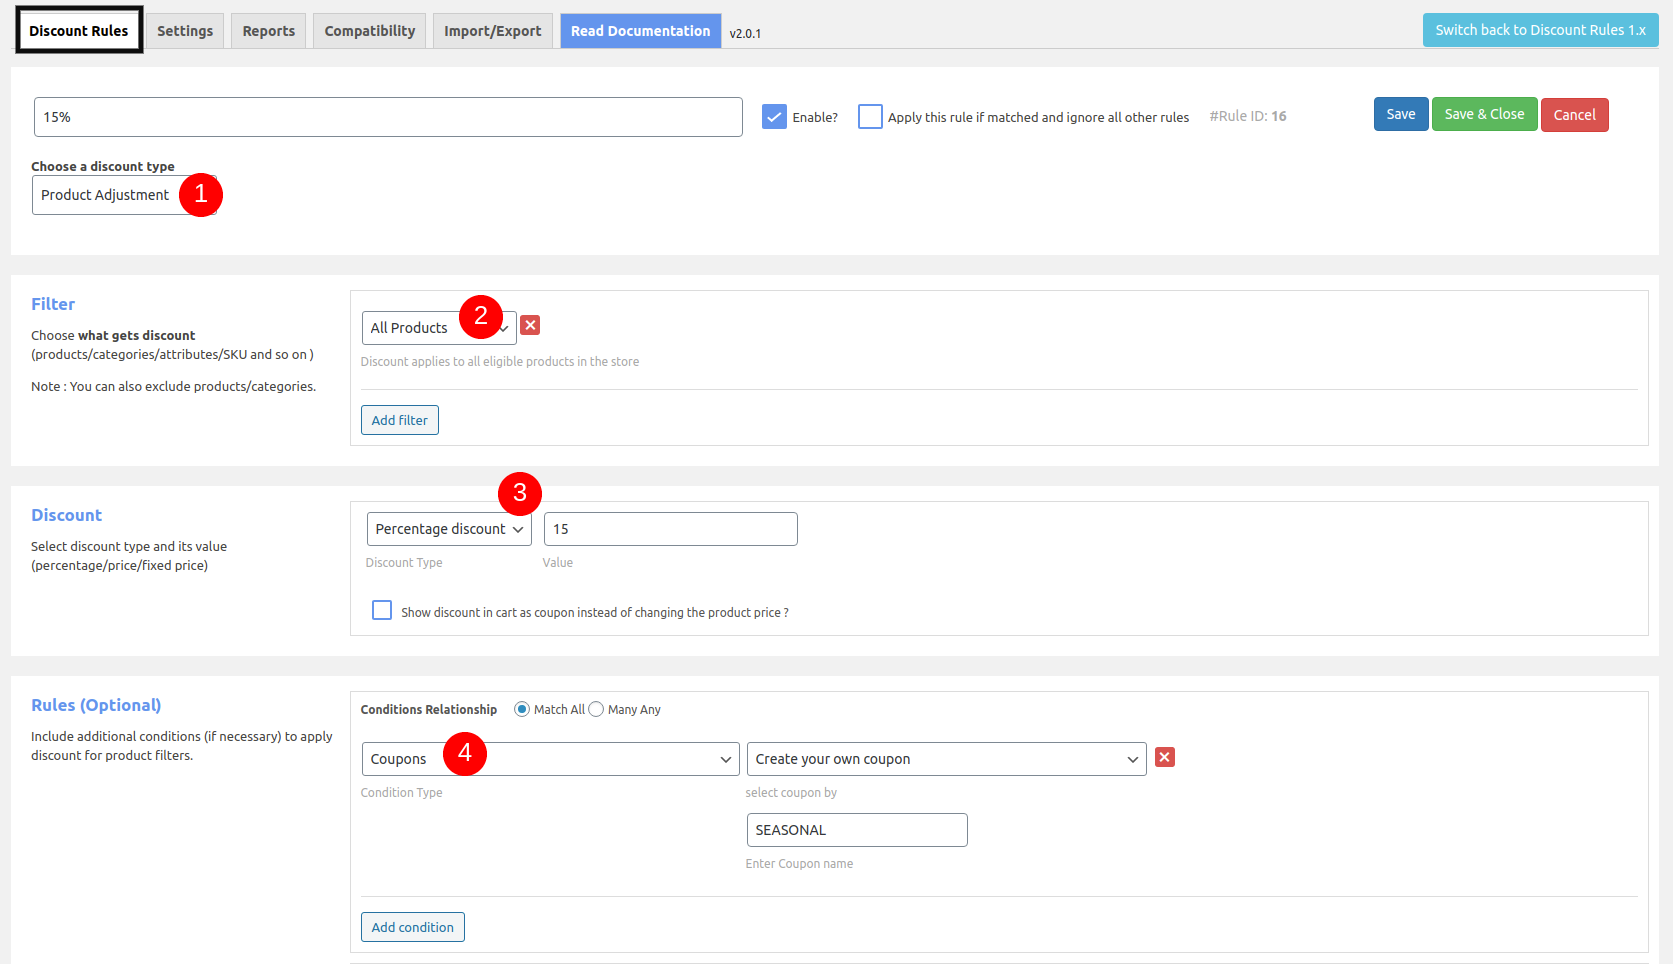The height and width of the screenshot is (964, 1673).
Task: Click the red numbered marker 1
Action: [x=201, y=194]
